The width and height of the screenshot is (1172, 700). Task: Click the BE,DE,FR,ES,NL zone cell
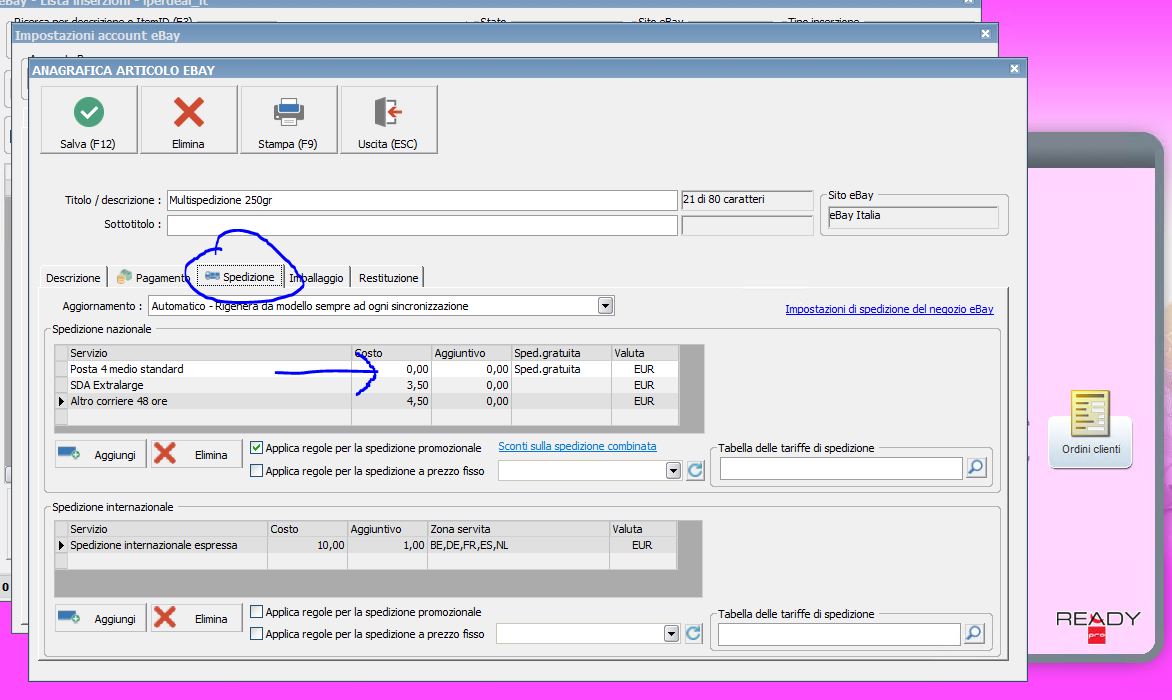coord(518,545)
